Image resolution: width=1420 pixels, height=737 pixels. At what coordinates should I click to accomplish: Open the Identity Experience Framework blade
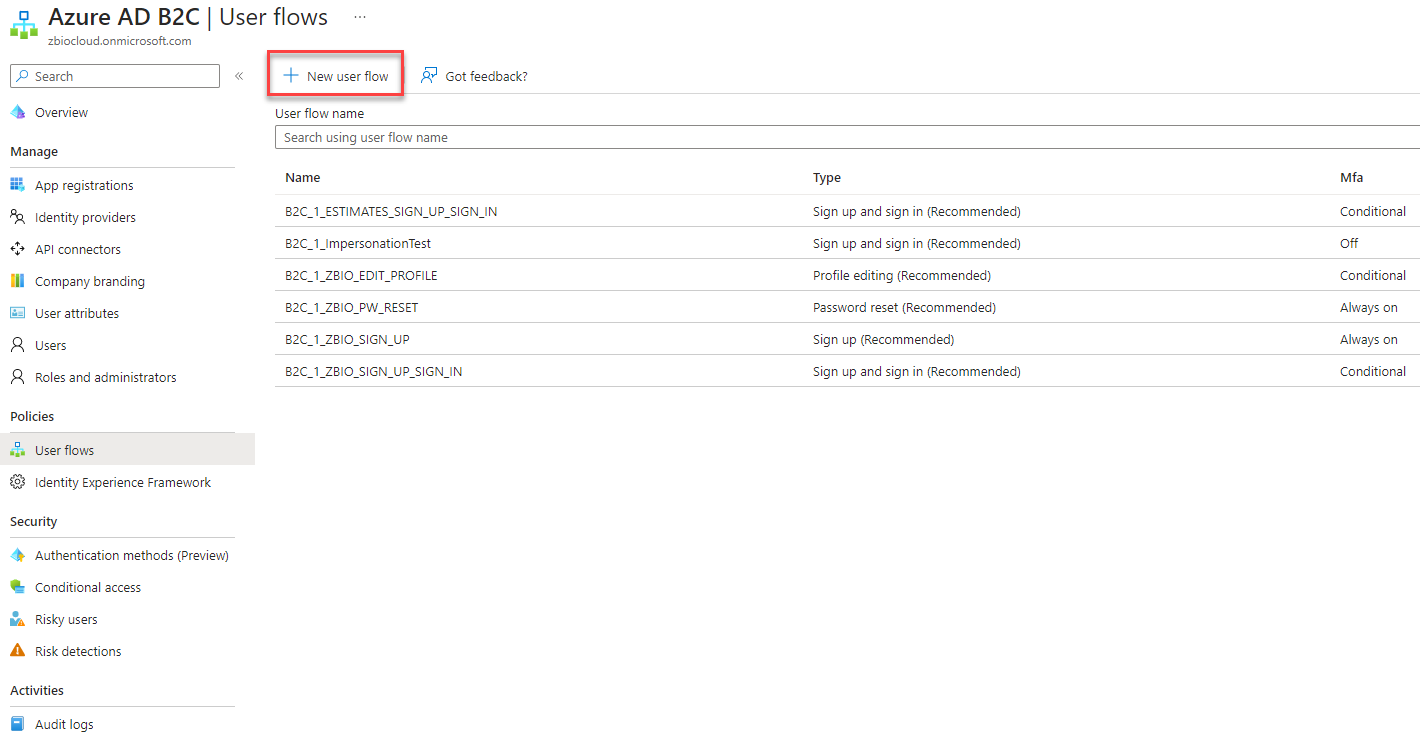pyautogui.click(x=122, y=482)
